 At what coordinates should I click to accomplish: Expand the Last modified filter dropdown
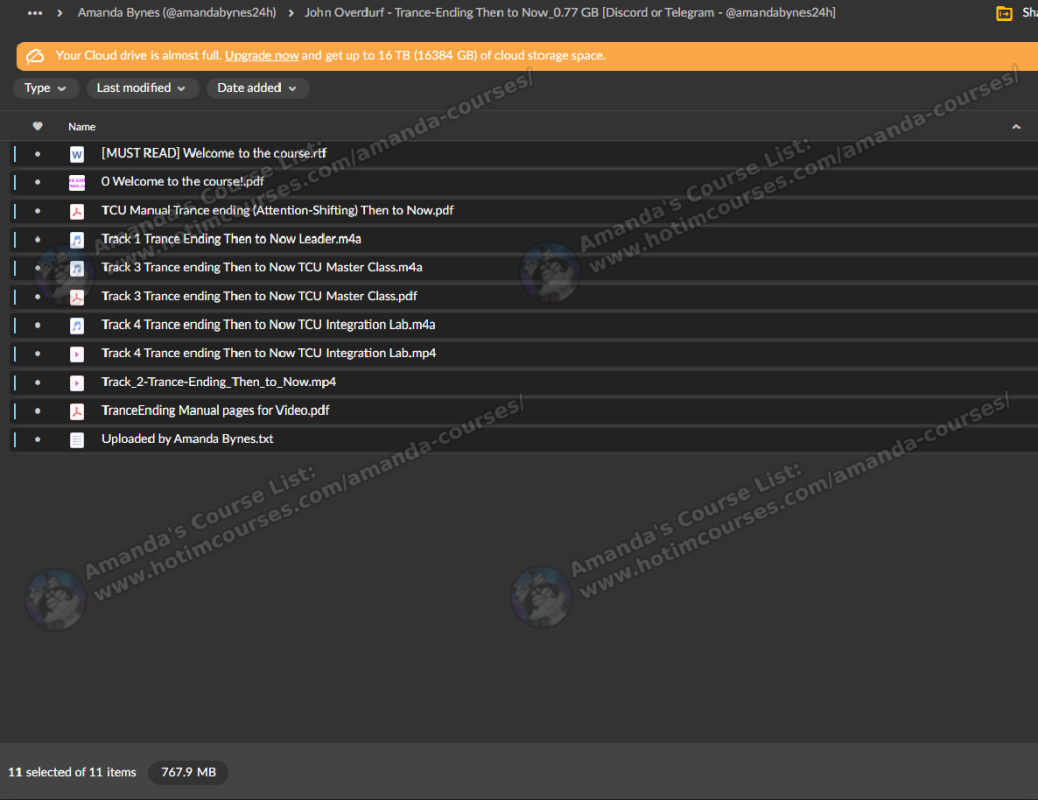point(141,88)
